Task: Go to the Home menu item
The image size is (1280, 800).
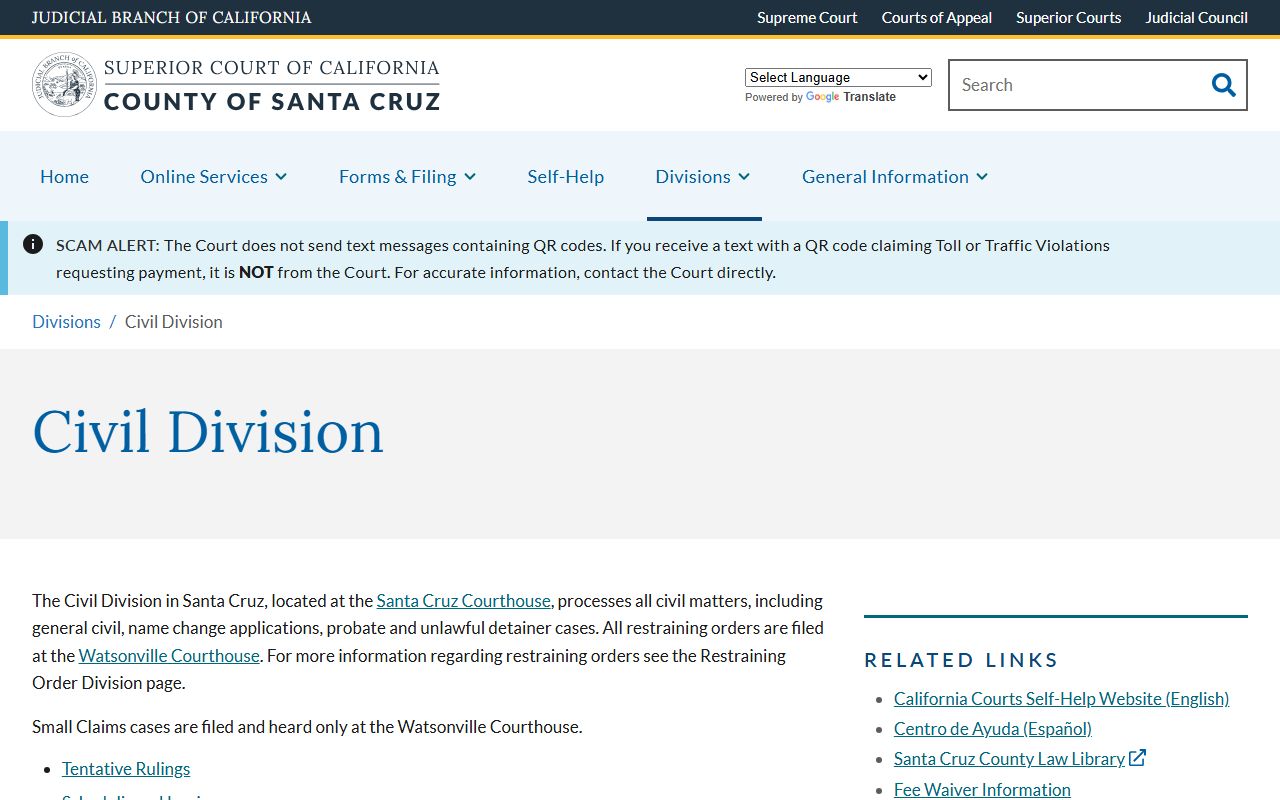Action: [64, 176]
